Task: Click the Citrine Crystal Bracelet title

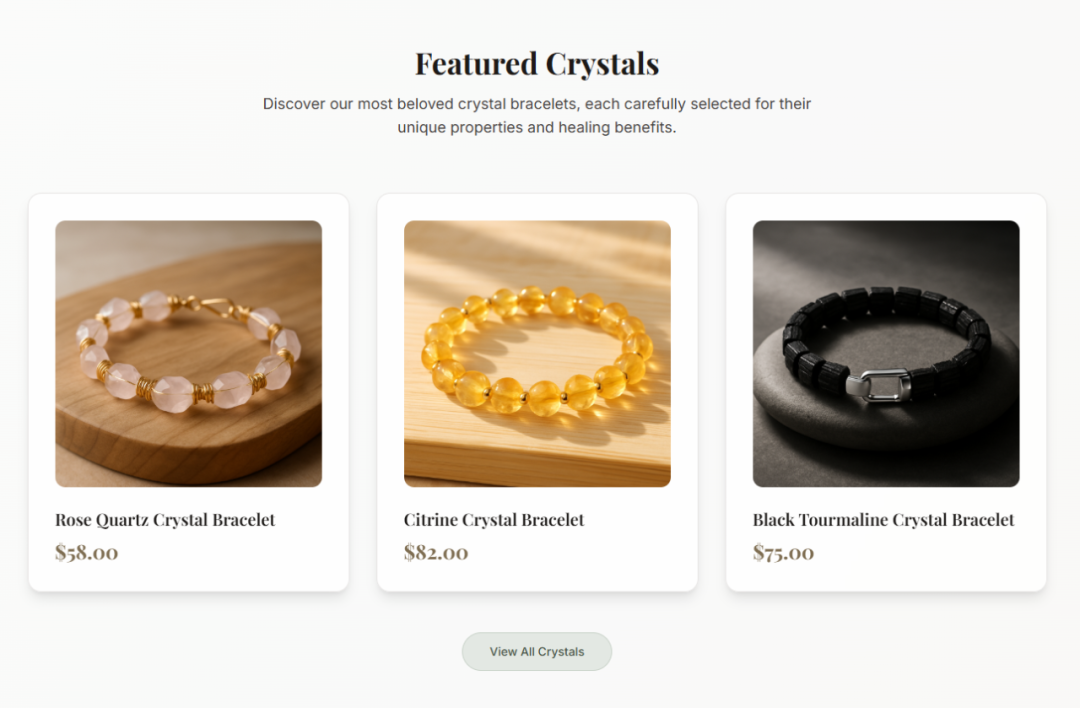Action: 494,520
